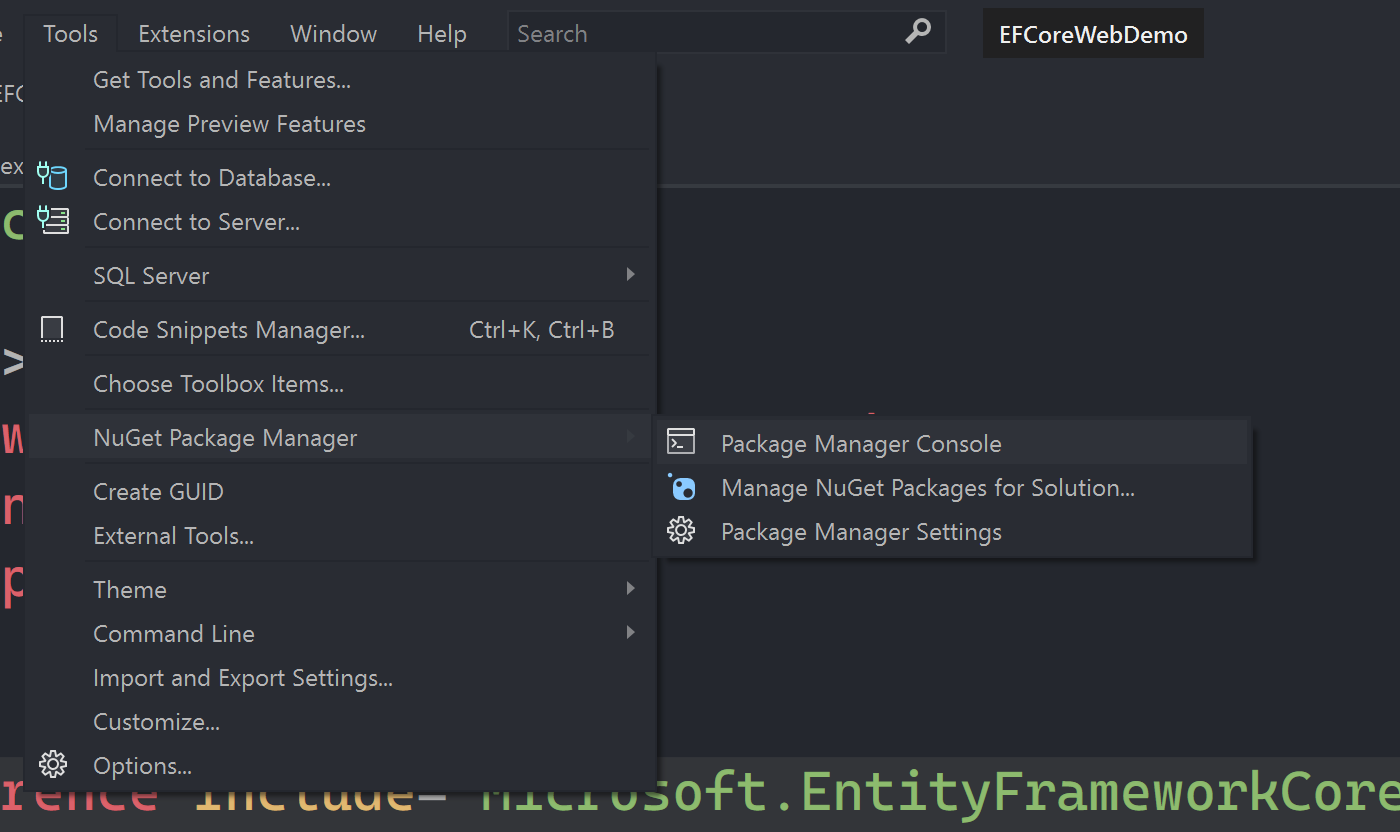Click "Get Tools and Features..."
Image resolution: width=1400 pixels, height=832 pixels.
pos(221,79)
